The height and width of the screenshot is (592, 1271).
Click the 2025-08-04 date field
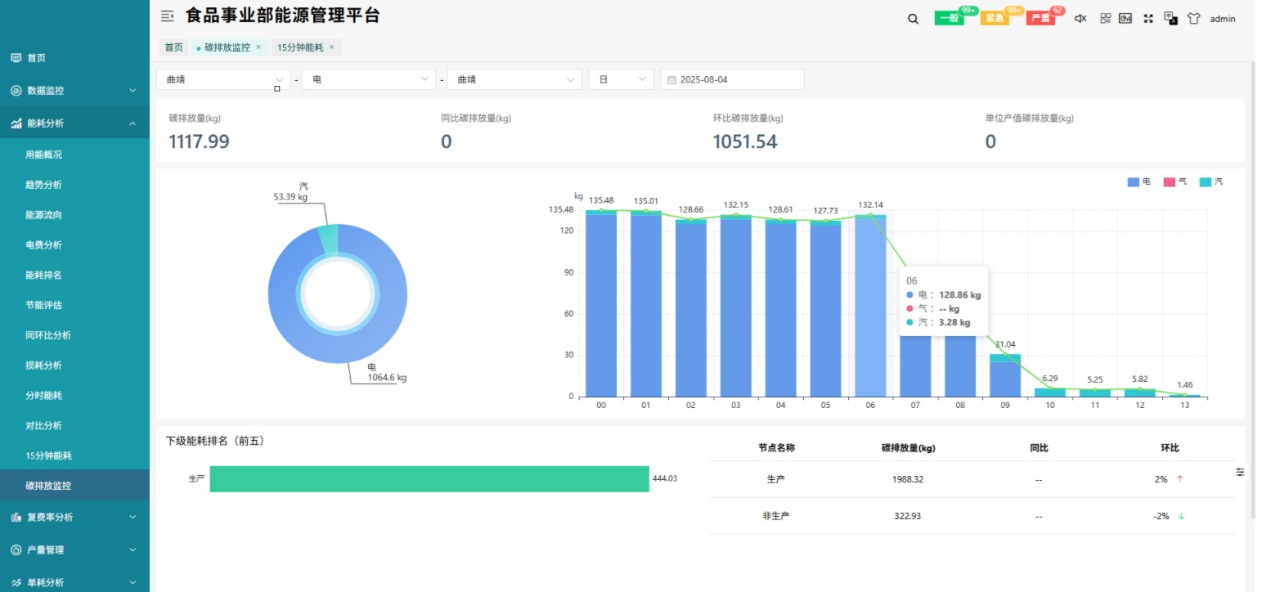point(731,79)
